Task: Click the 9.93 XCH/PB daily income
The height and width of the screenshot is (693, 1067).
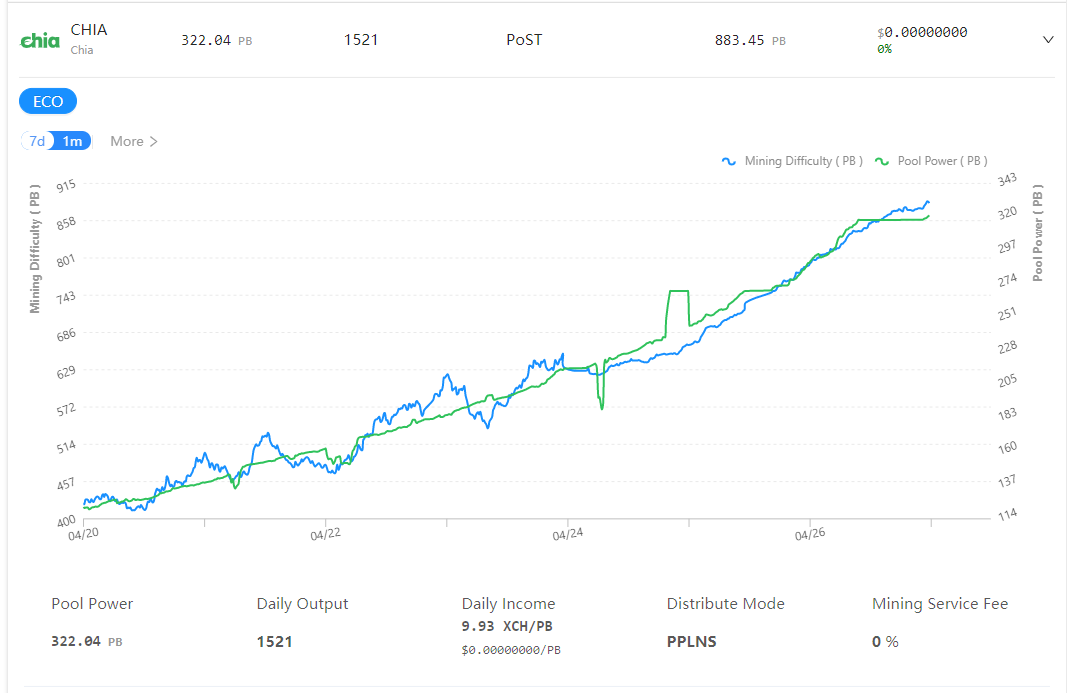Action: (x=507, y=626)
